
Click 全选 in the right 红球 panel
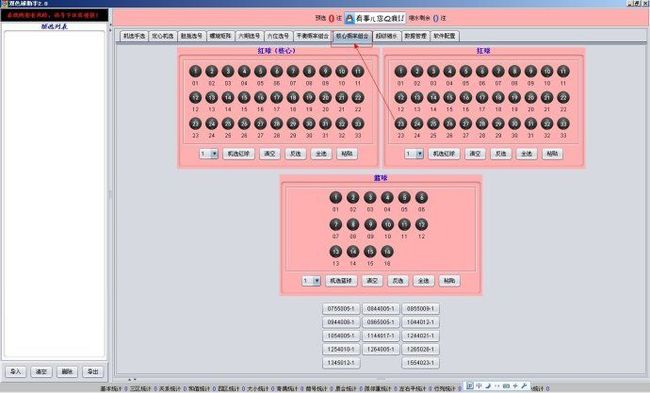pos(526,154)
